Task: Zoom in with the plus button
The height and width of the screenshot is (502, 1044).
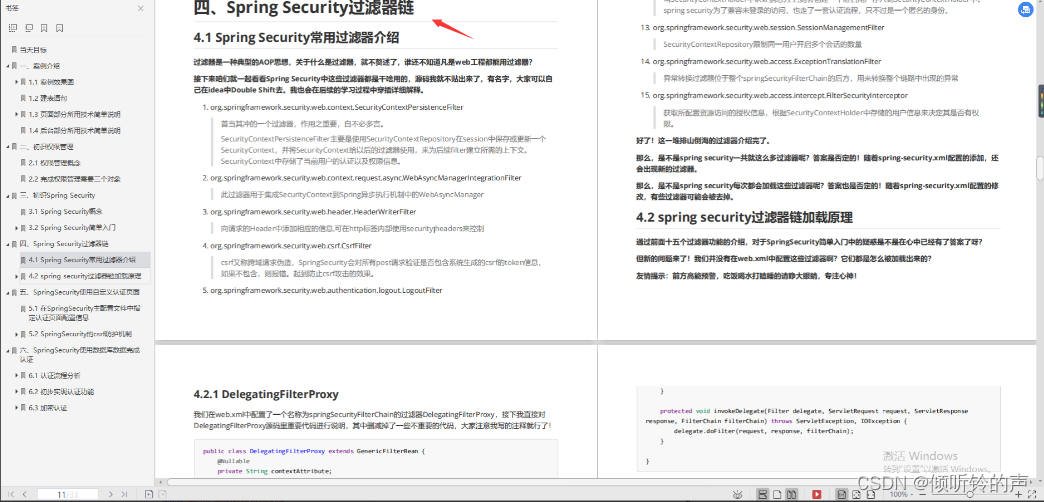Action: click(x=1018, y=495)
